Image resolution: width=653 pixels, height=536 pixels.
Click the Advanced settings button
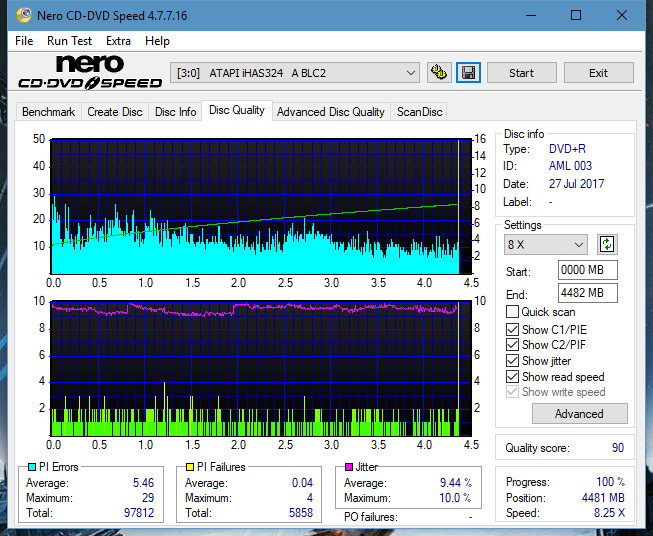pyautogui.click(x=579, y=414)
